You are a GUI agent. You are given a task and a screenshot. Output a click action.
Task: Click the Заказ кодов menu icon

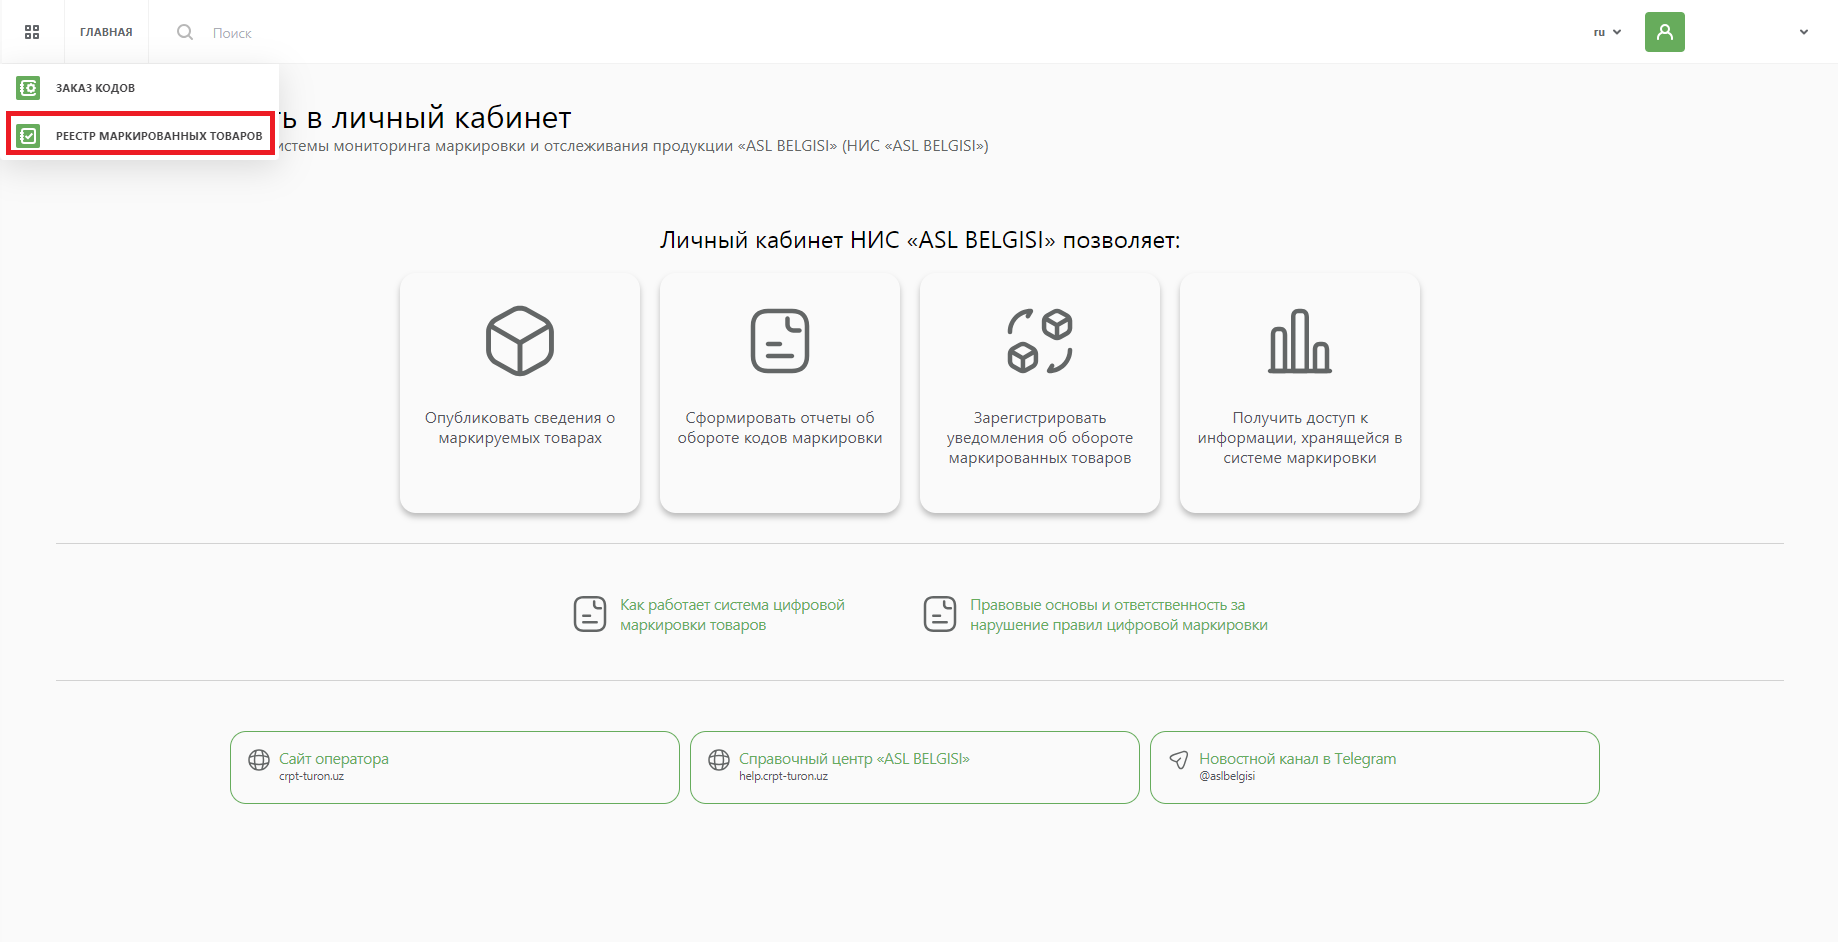point(29,88)
